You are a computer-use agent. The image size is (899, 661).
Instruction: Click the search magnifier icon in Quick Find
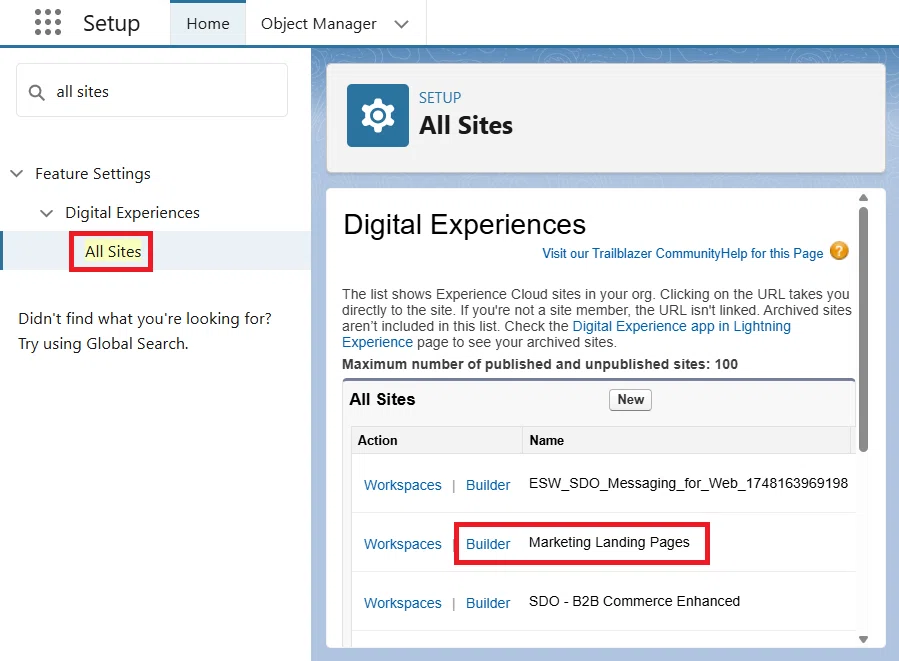coord(37,92)
